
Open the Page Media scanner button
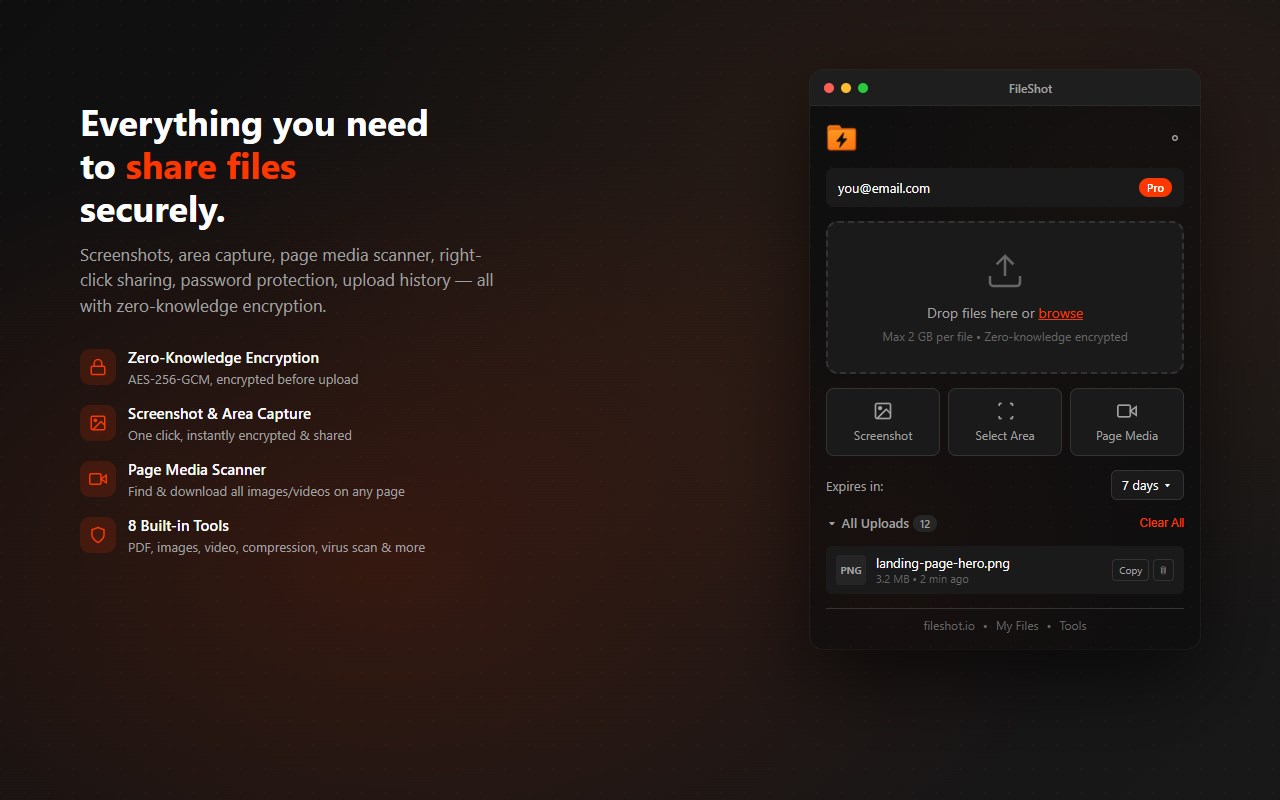(x=1127, y=422)
